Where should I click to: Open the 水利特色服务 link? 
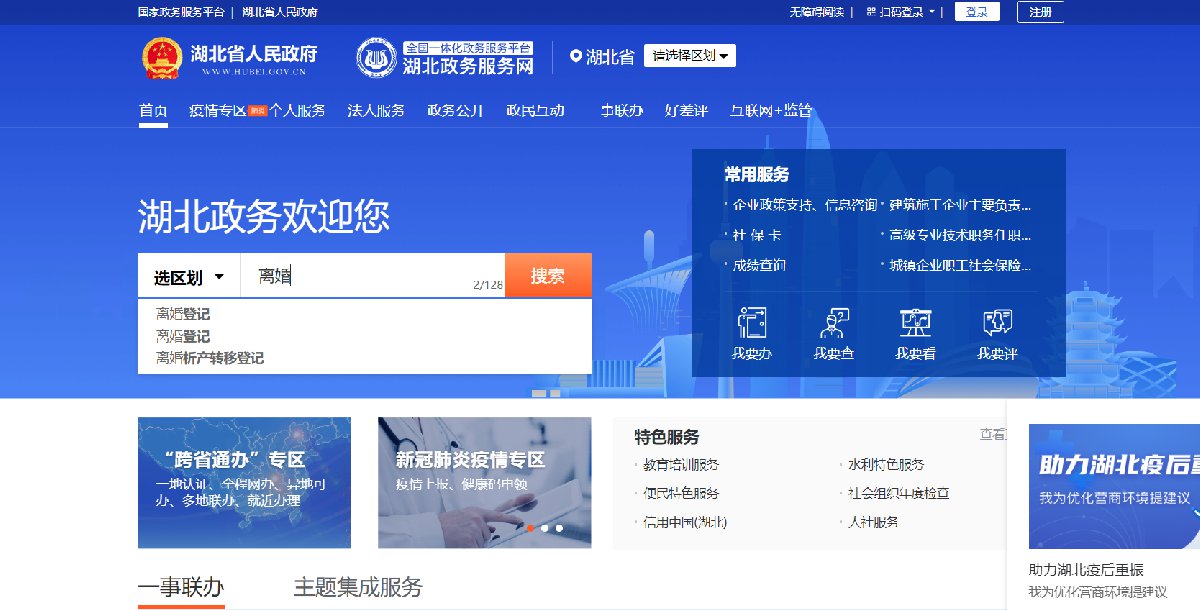[x=886, y=465]
